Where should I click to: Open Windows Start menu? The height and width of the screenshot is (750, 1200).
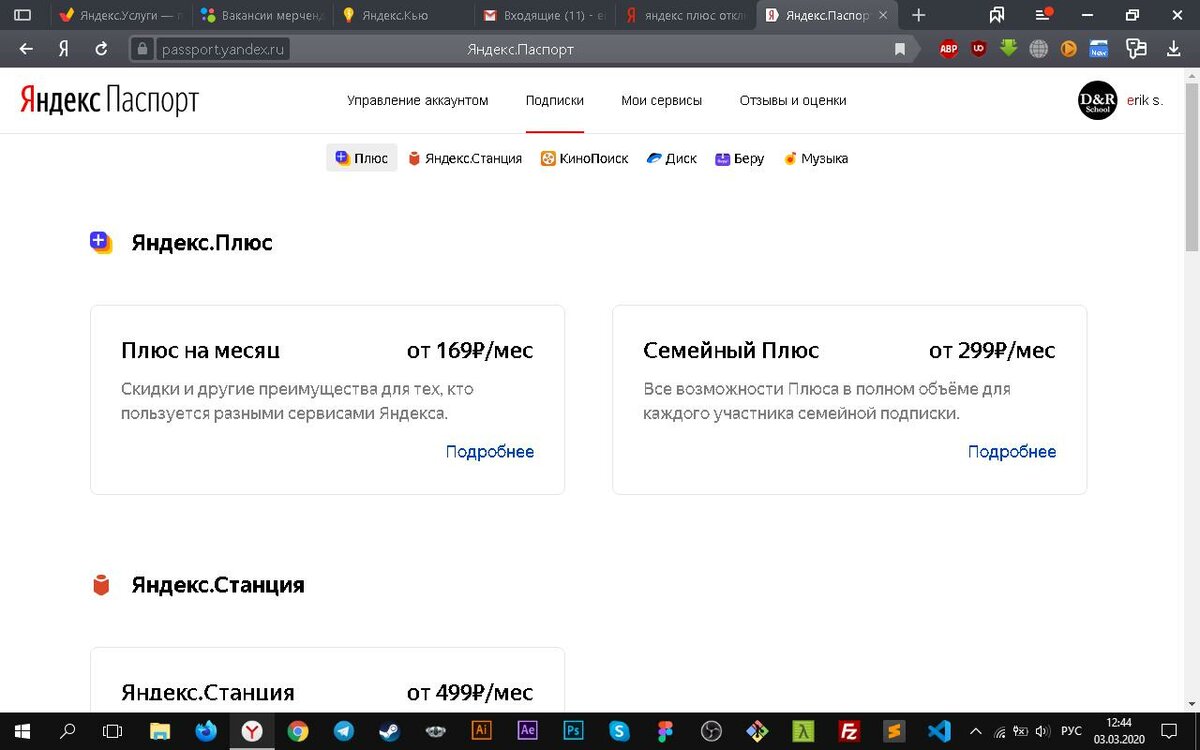(x=22, y=730)
